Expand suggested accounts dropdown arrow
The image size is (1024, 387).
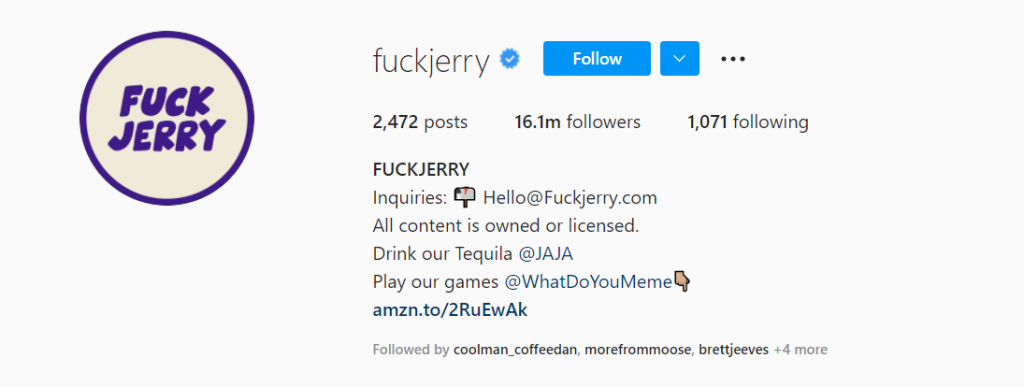(x=680, y=59)
